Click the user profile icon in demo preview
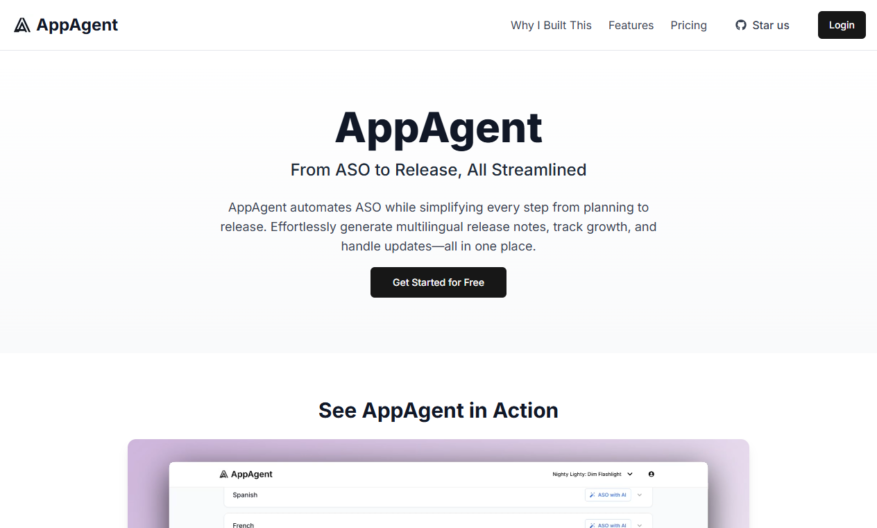This screenshot has width=877, height=528. point(651,474)
